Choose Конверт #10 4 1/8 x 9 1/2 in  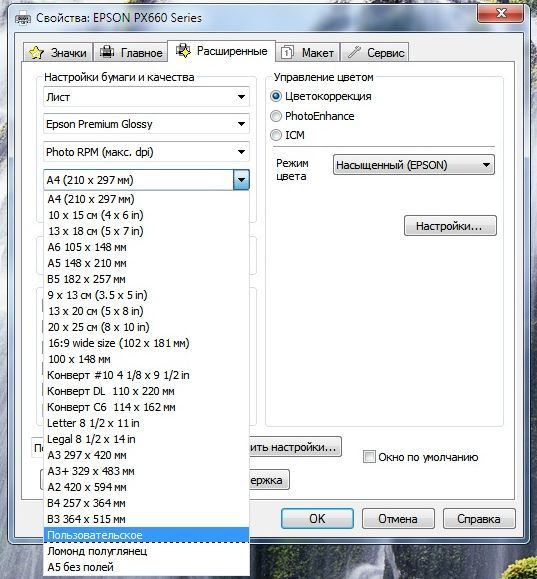(x=146, y=375)
